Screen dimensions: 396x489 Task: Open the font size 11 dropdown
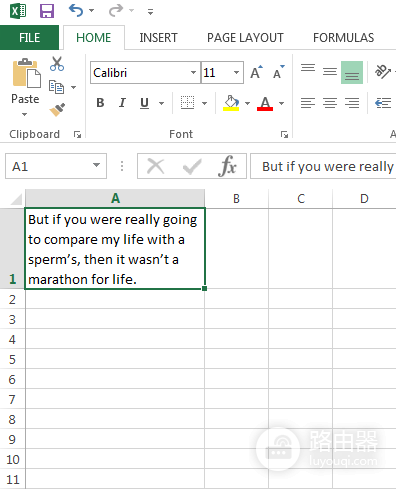click(237, 72)
